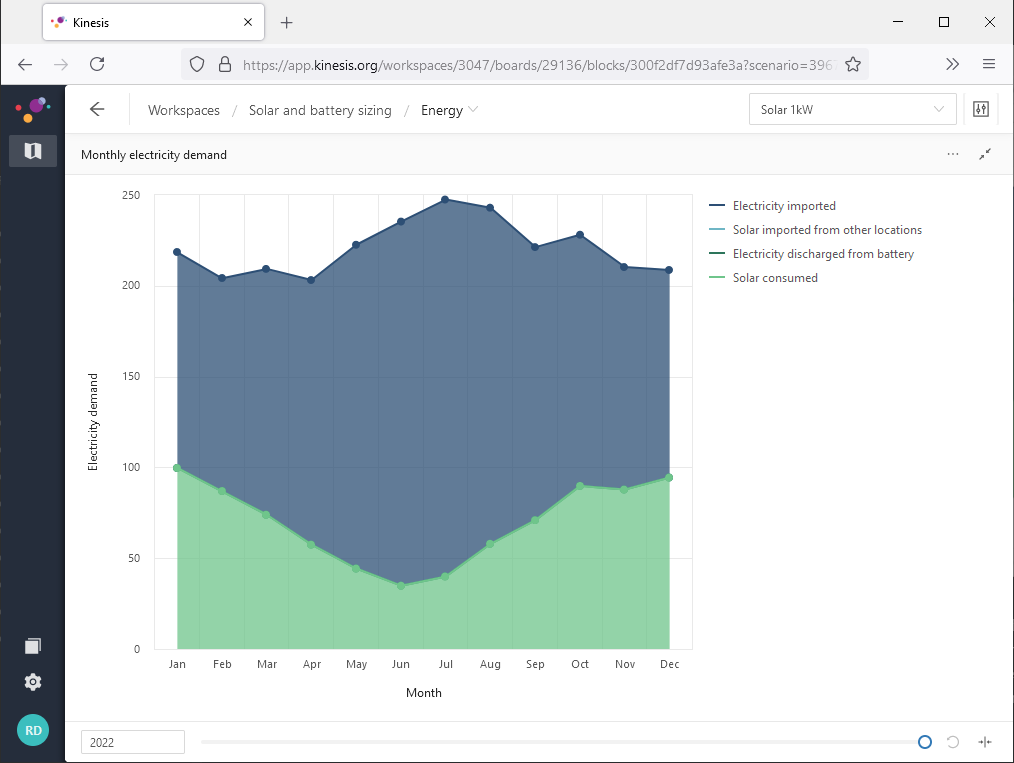Viewport: 1014px width, 763px height.
Task: Reload the page
Action: coord(97,64)
